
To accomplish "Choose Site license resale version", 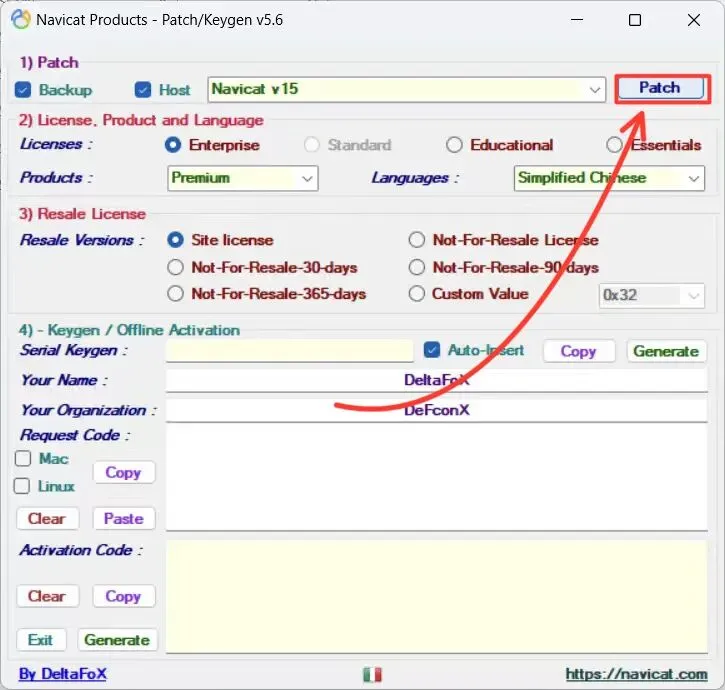I will tap(176, 240).
